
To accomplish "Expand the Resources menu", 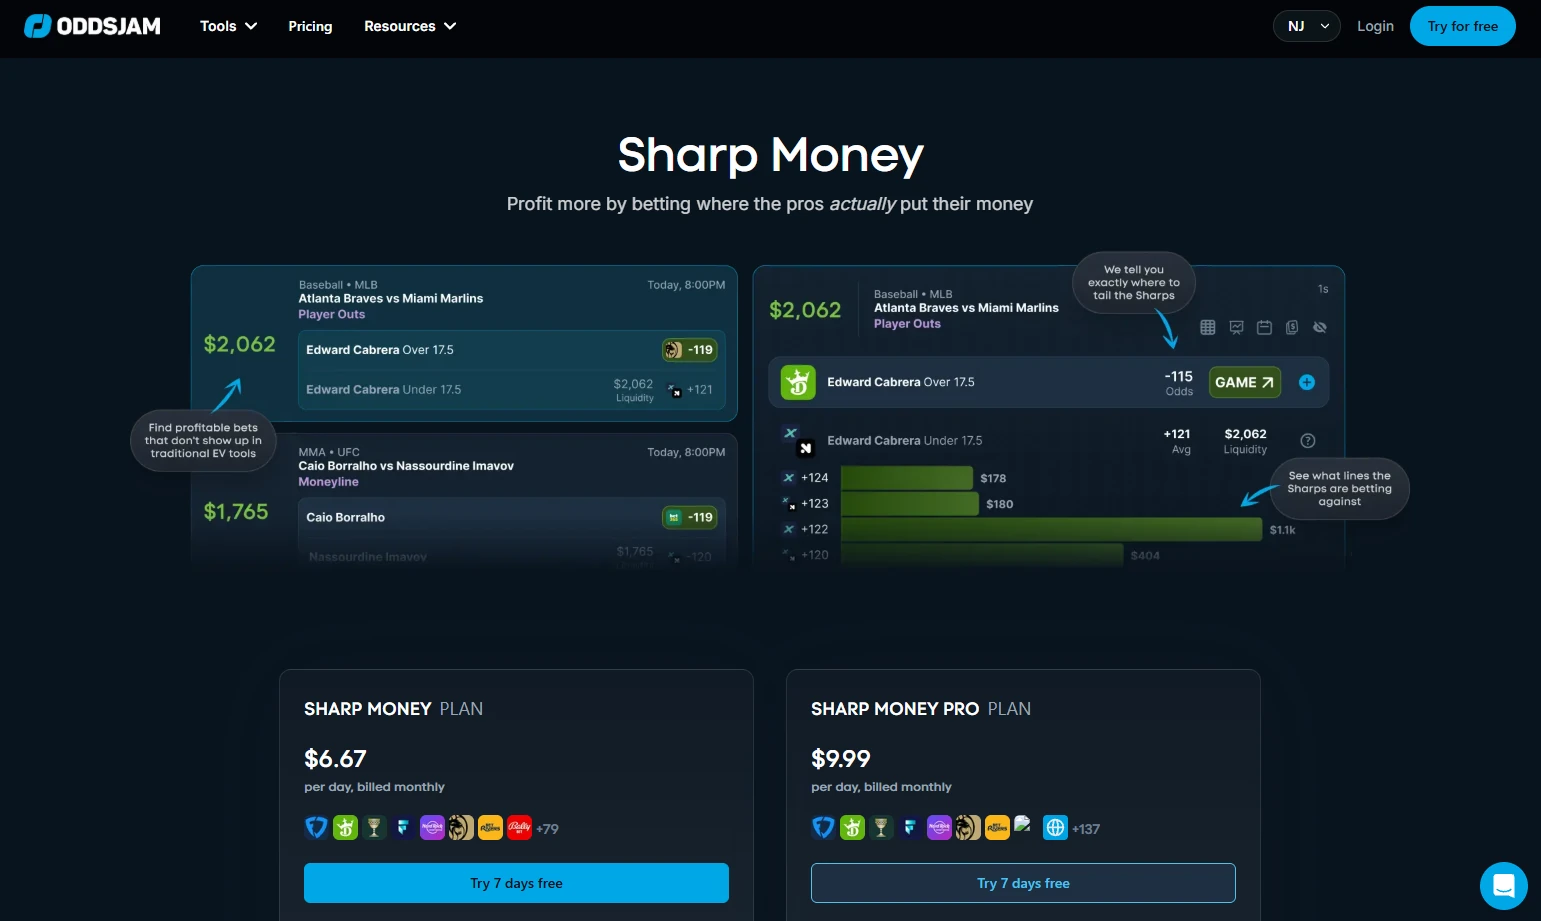I will (x=410, y=26).
